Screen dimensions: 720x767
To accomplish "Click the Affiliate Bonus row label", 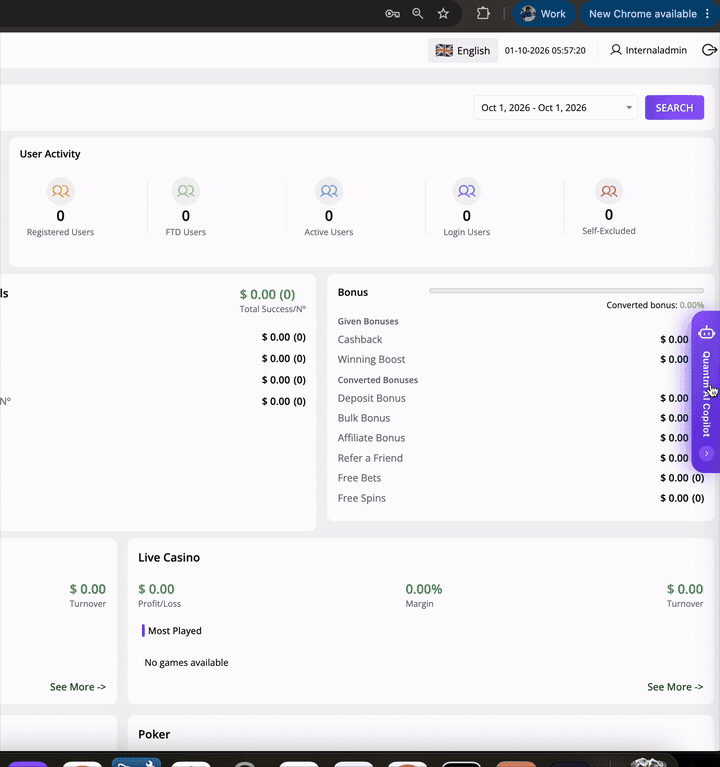I will pos(371,438).
